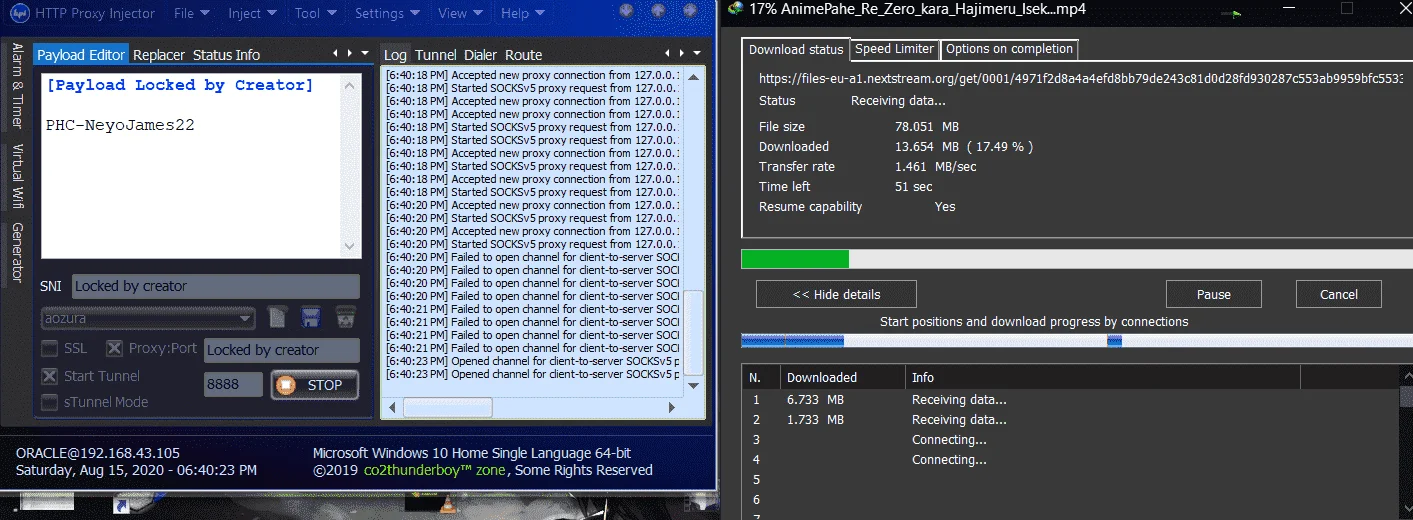
Task: Click the Proxy:Port Locked by creator field
Action: point(282,350)
